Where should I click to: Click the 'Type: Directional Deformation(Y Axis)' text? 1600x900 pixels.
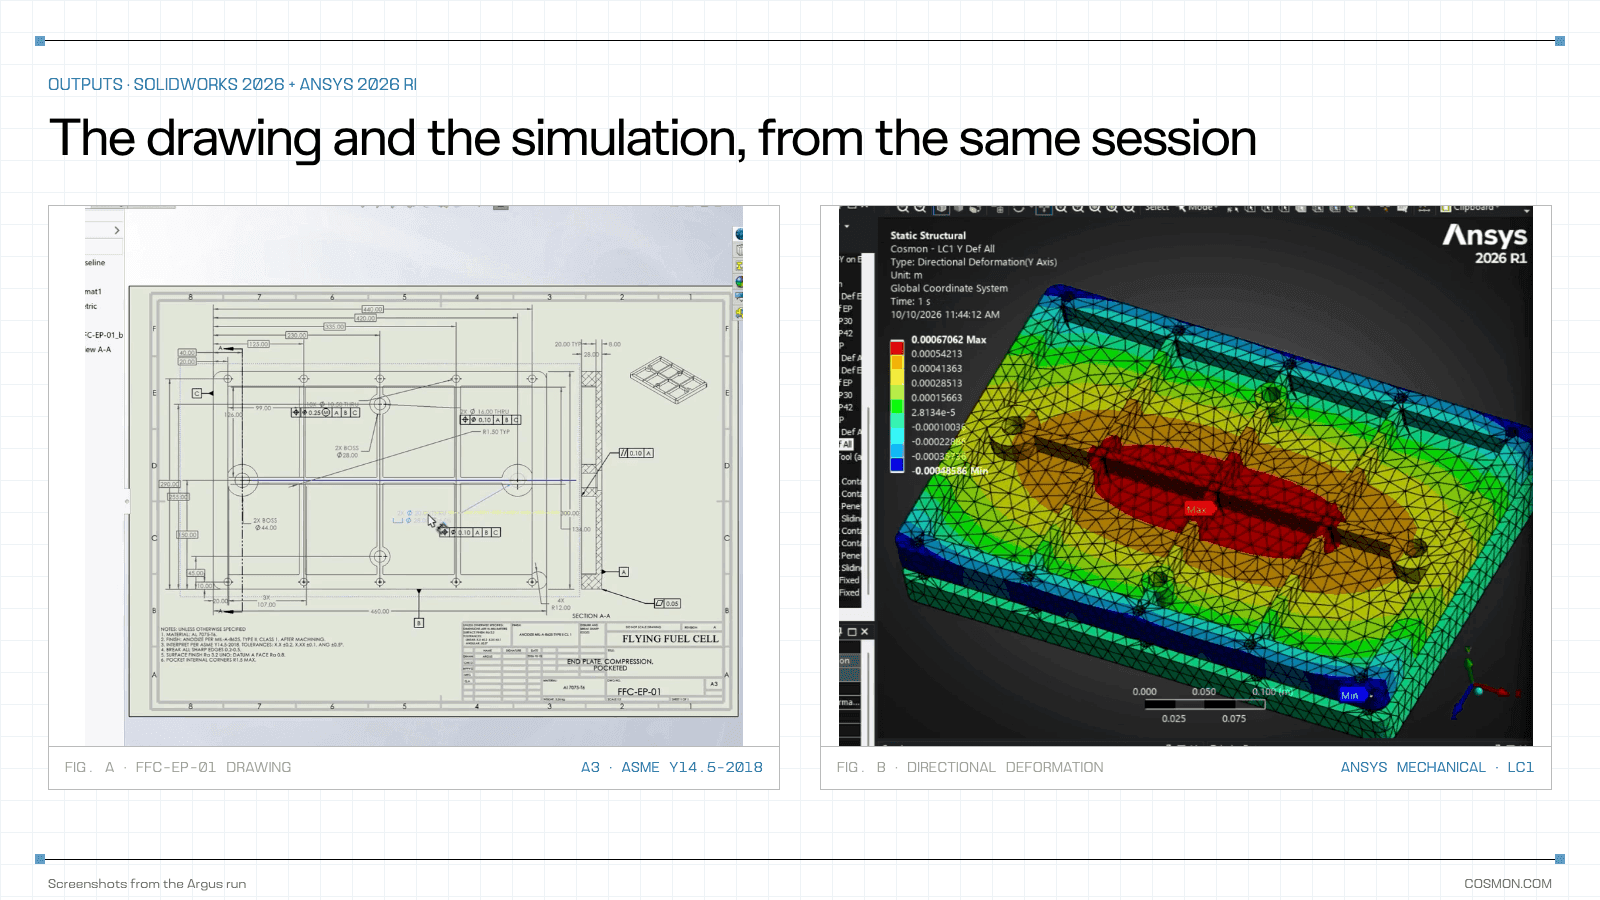point(974,262)
